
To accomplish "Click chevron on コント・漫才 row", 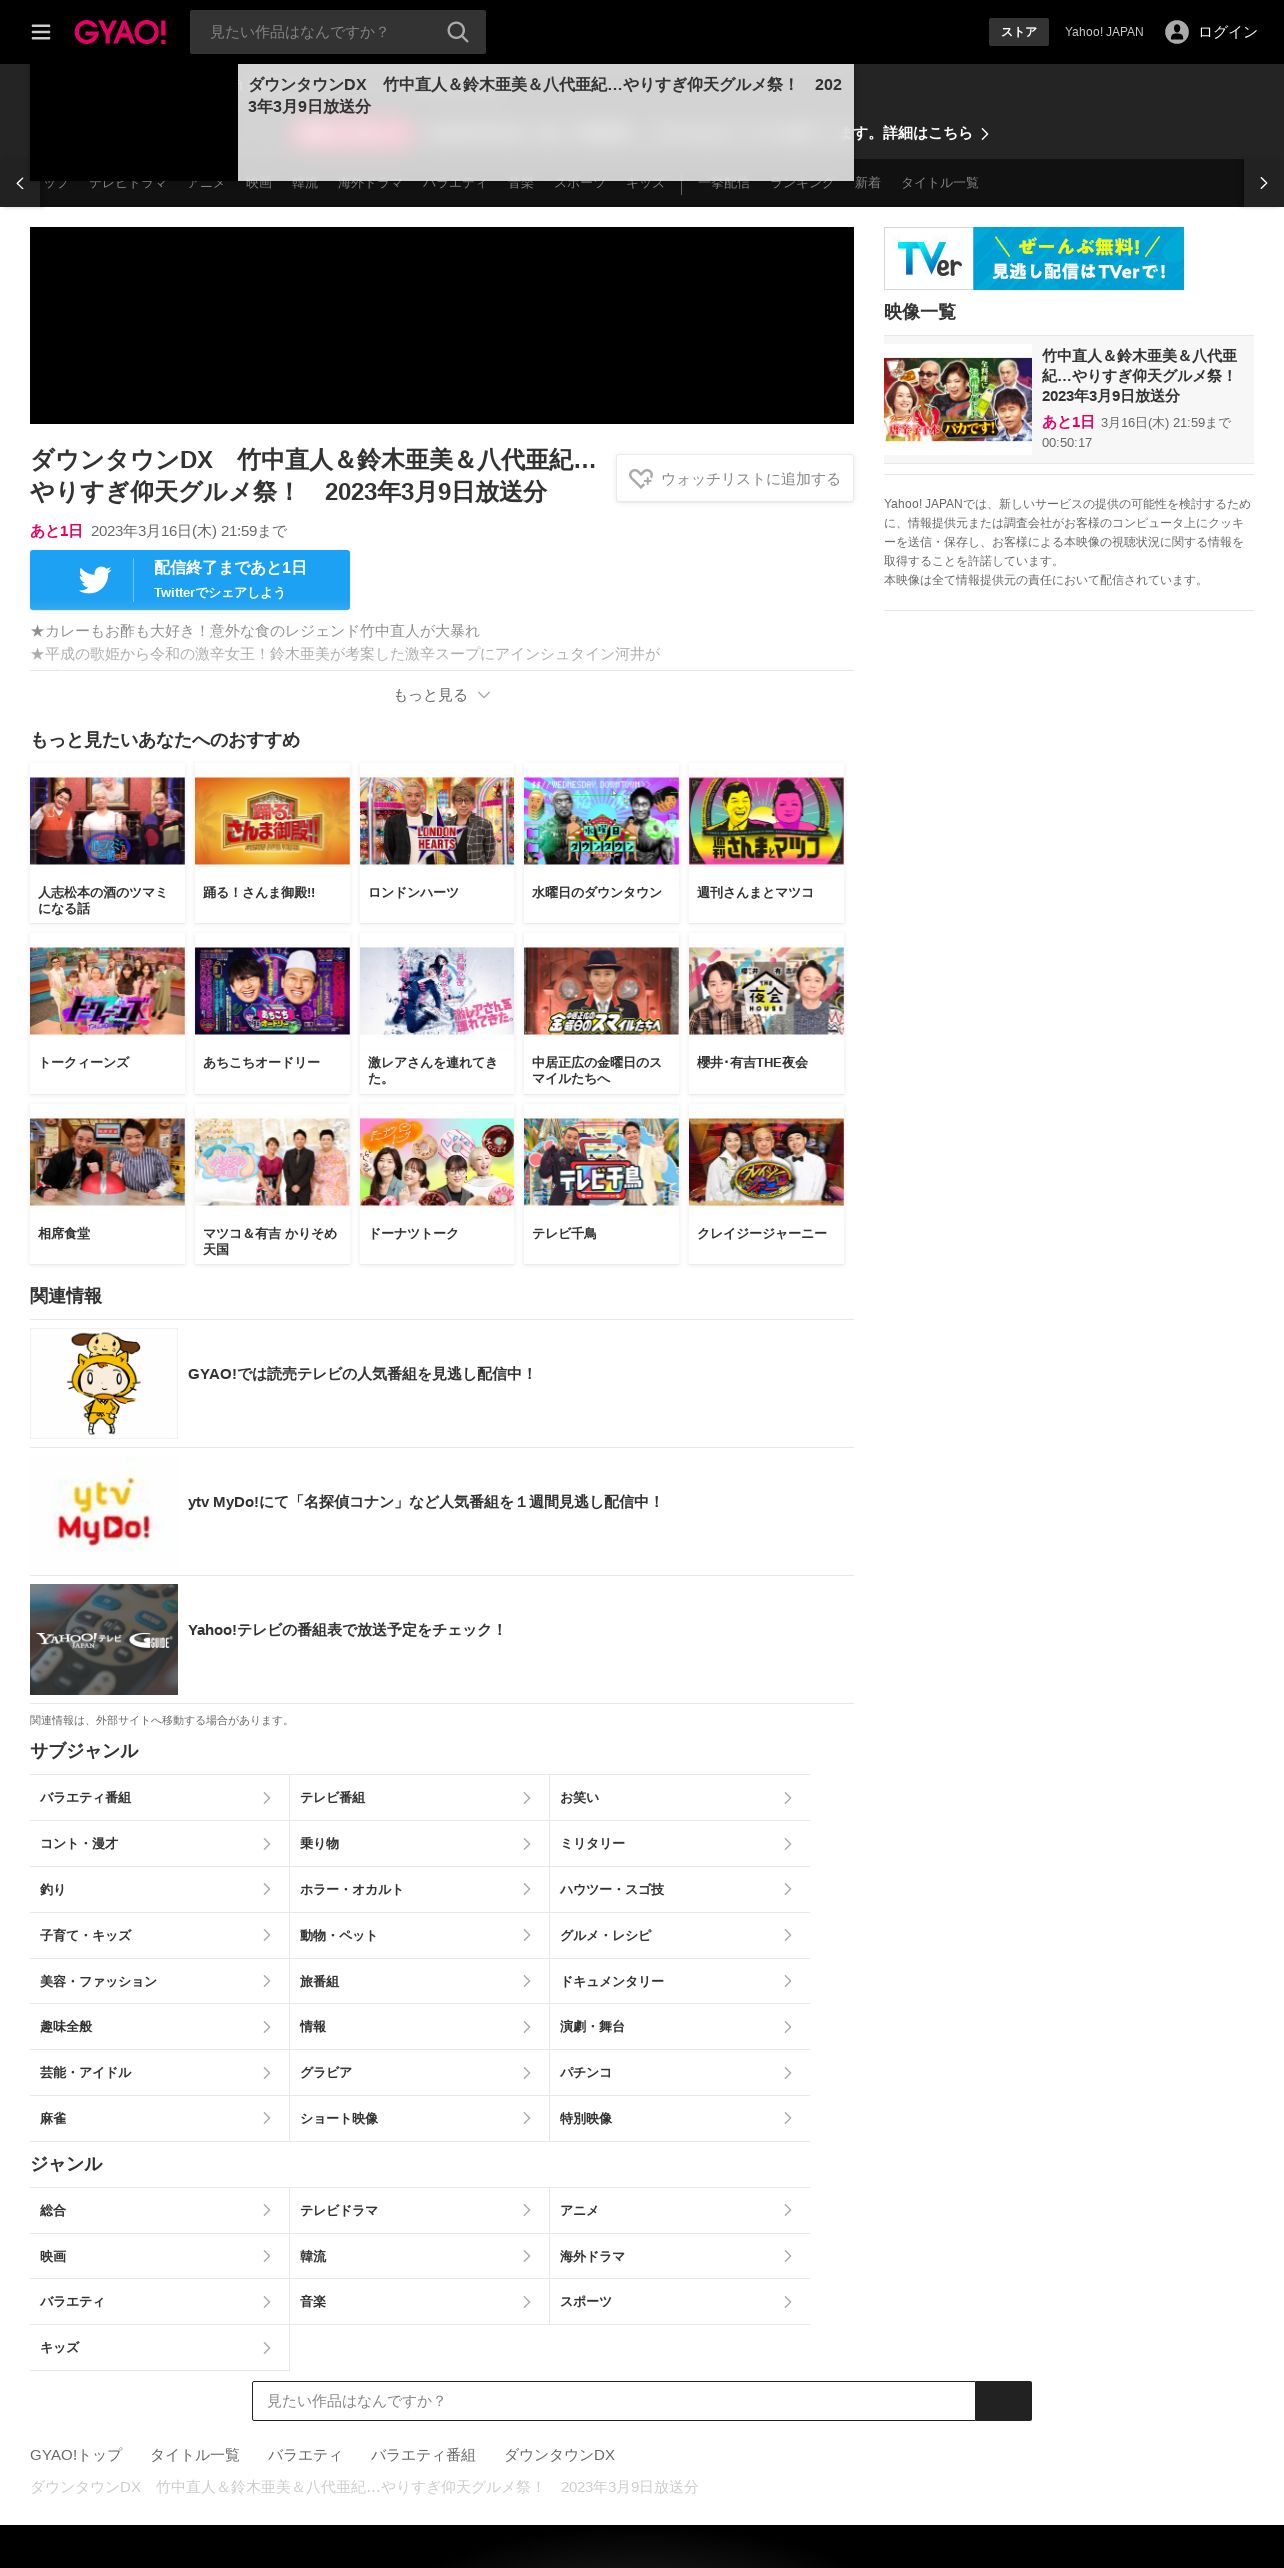I will coord(267,1844).
